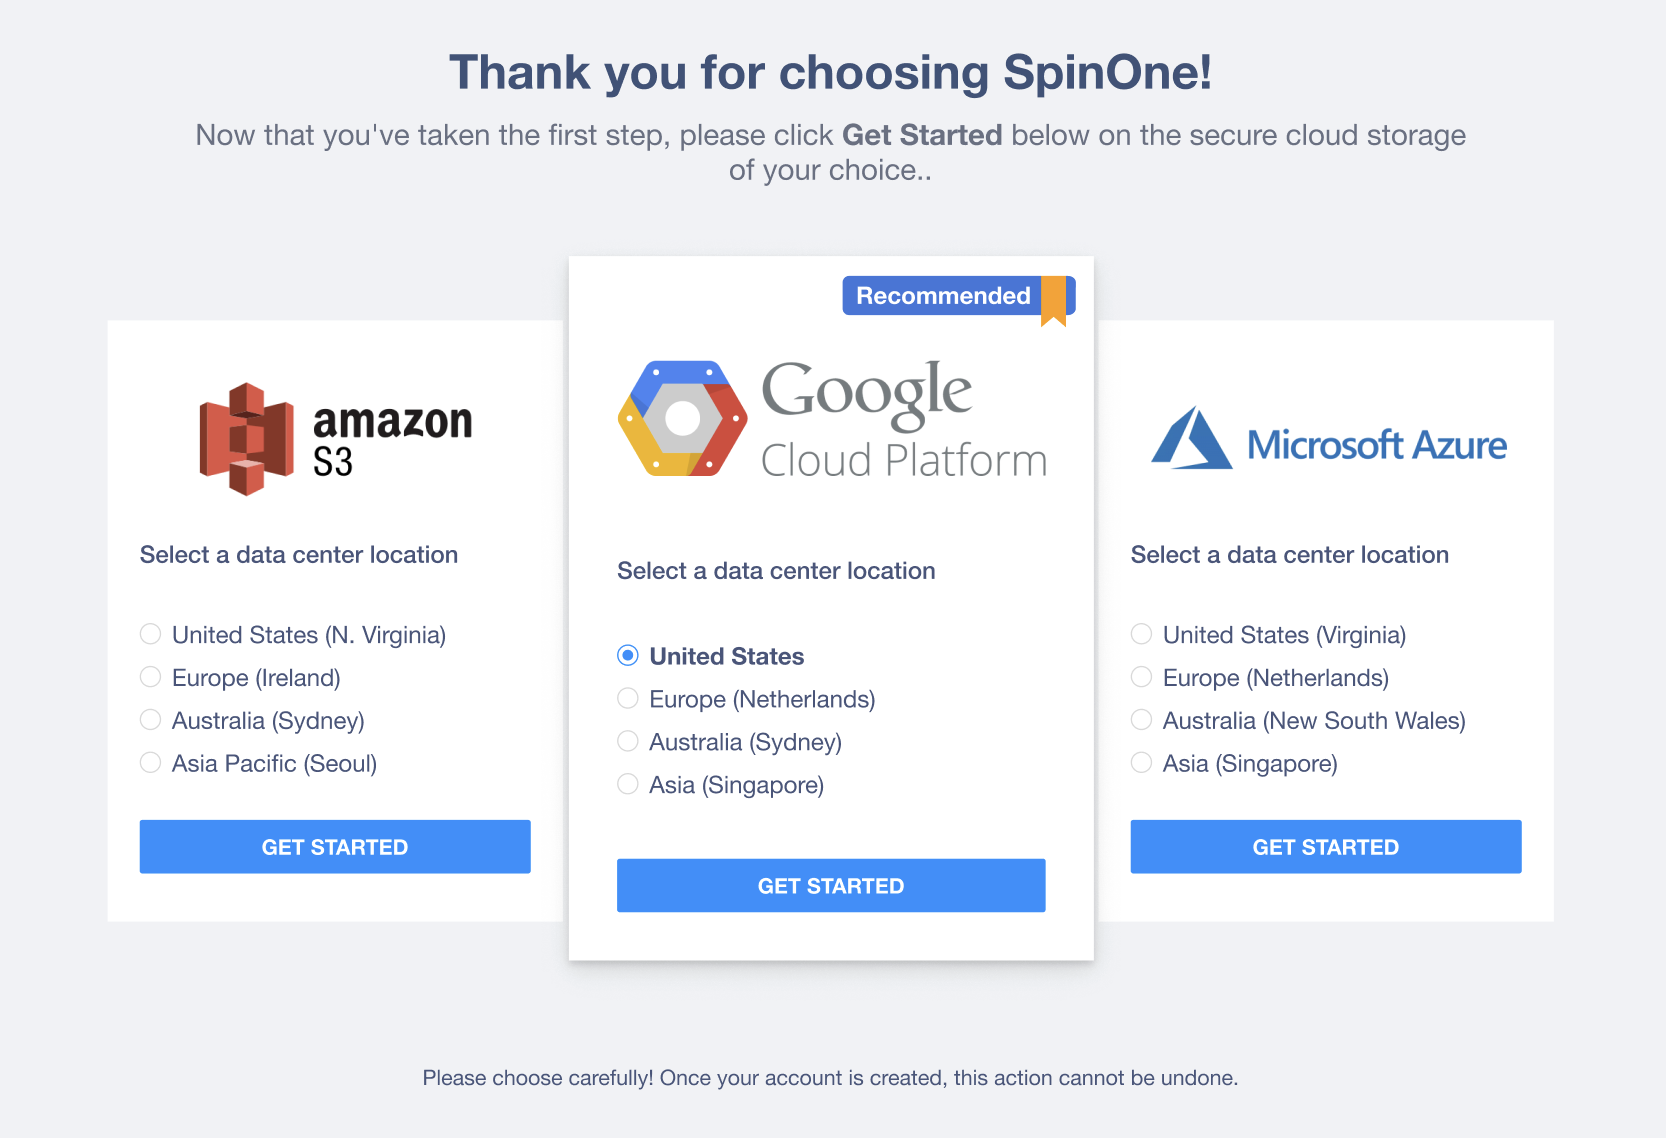Click the Microsoft Azure logo
This screenshot has width=1666, height=1138.
click(x=1328, y=440)
